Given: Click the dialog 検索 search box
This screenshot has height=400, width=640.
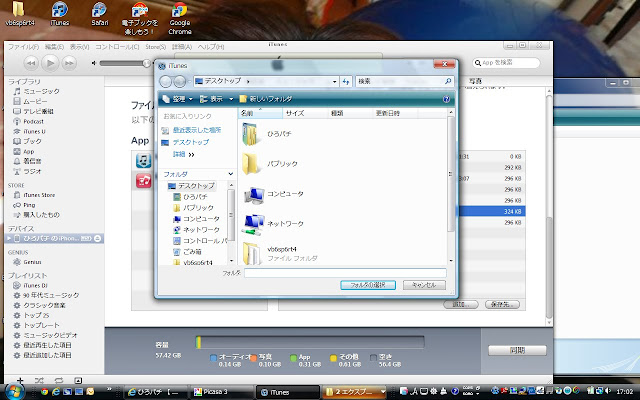Looking at the screenshot, I should 404,81.
